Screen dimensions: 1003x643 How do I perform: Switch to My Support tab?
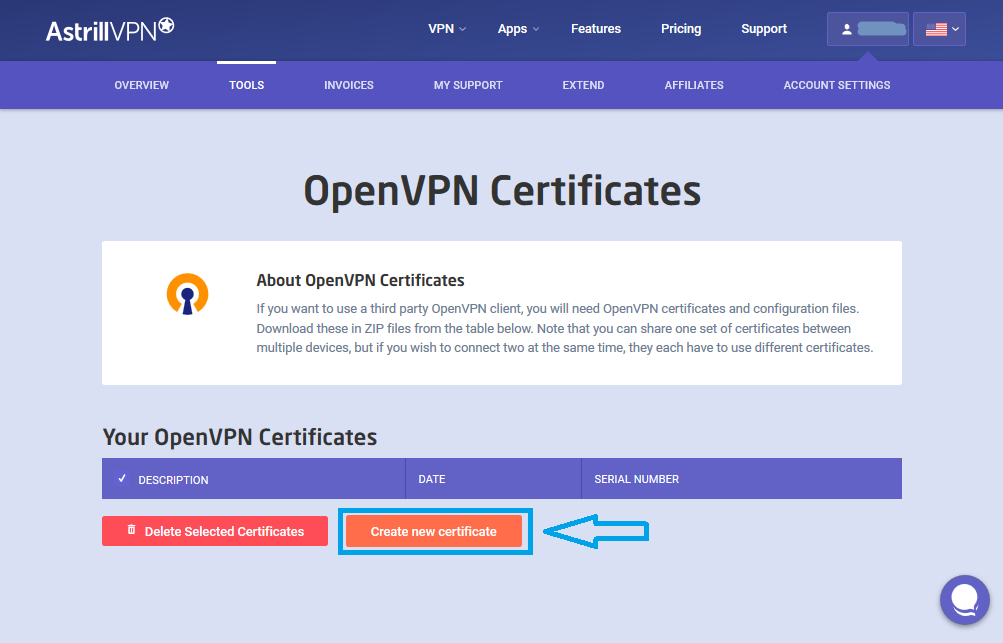(468, 85)
